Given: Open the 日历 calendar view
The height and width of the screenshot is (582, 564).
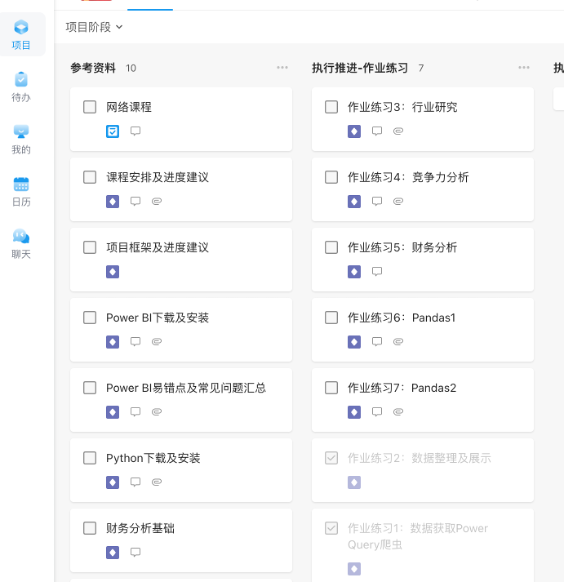Looking at the screenshot, I should point(21,192).
